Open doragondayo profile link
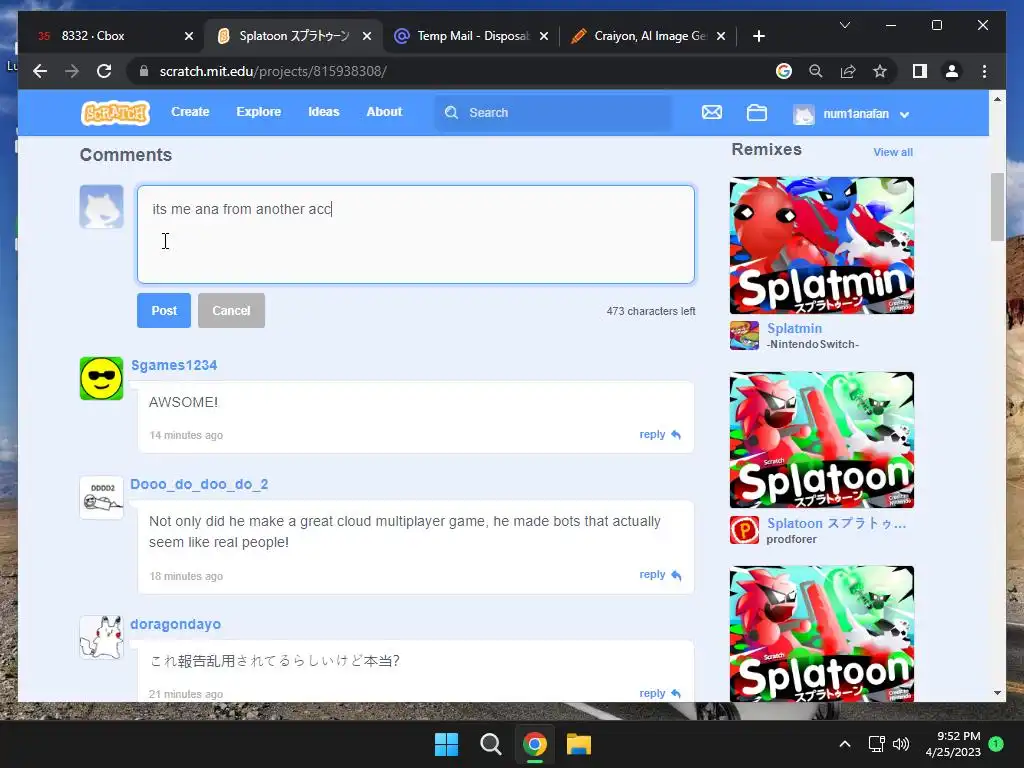 [x=176, y=624]
